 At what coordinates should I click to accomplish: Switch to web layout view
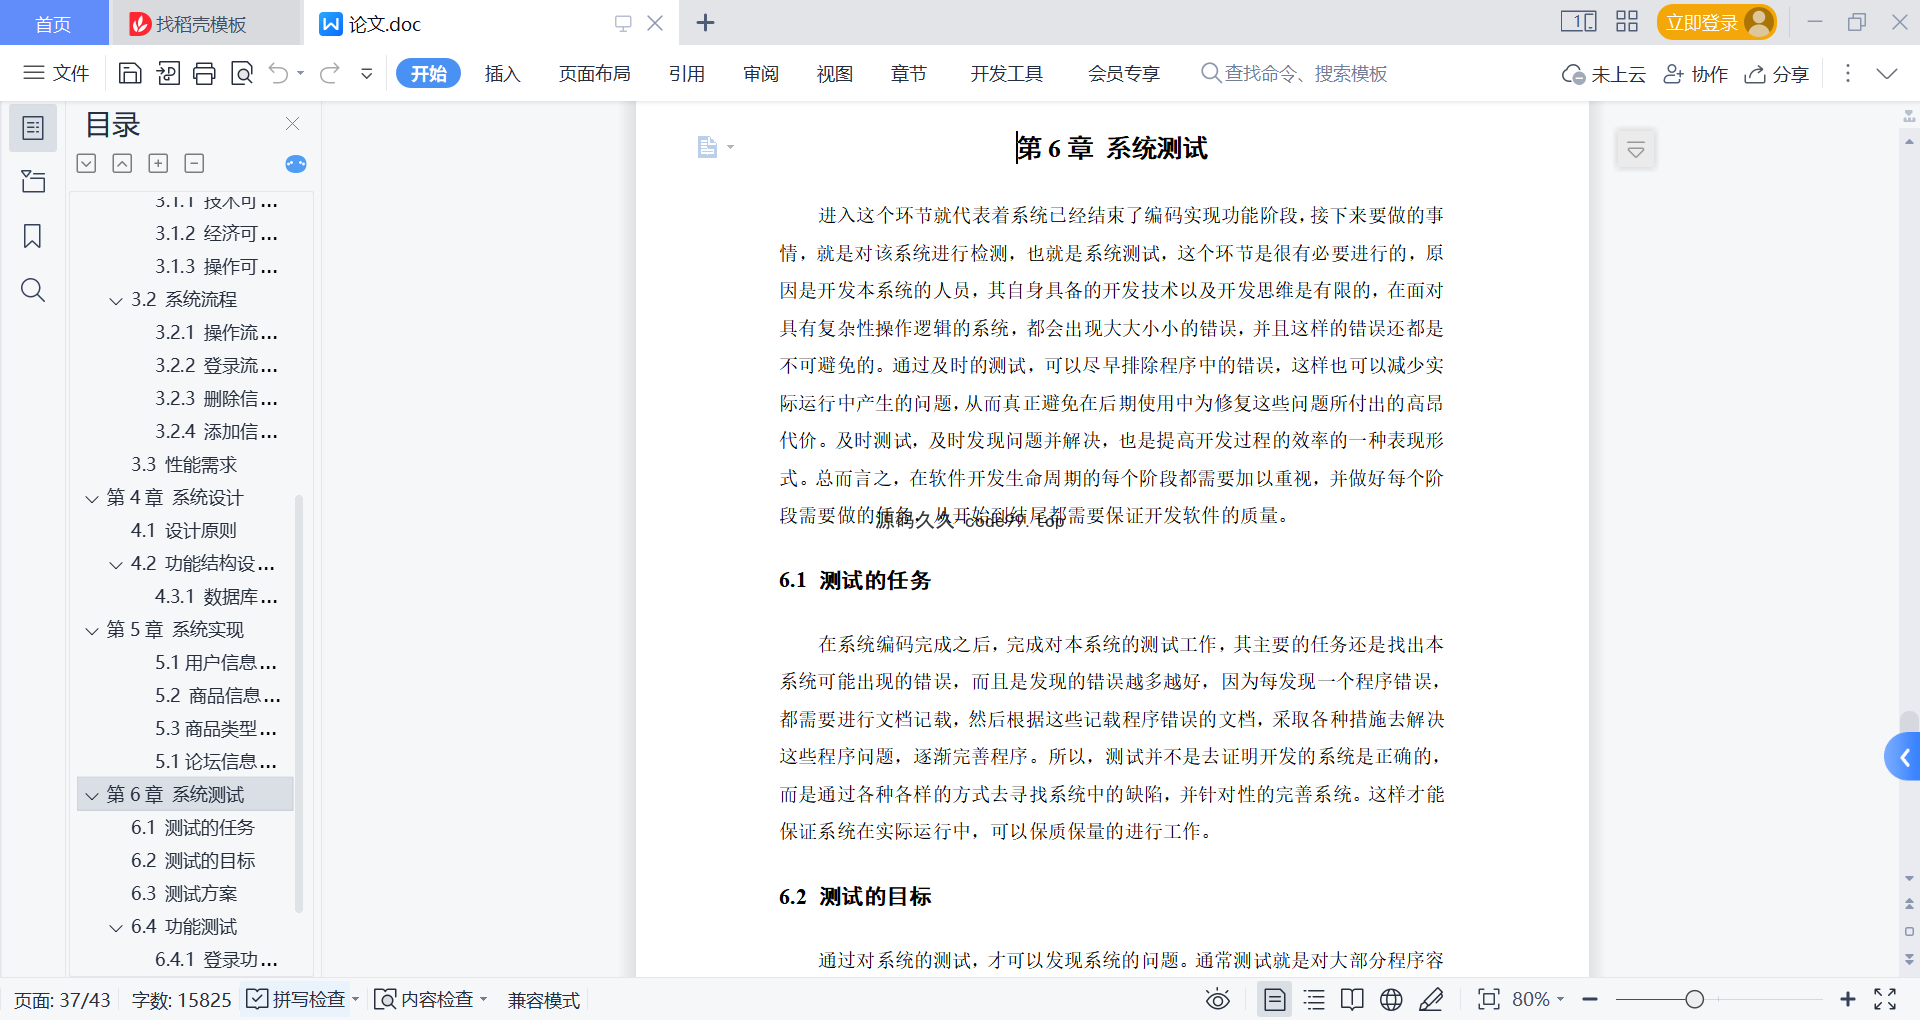pyautogui.click(x=1391, y=999)
